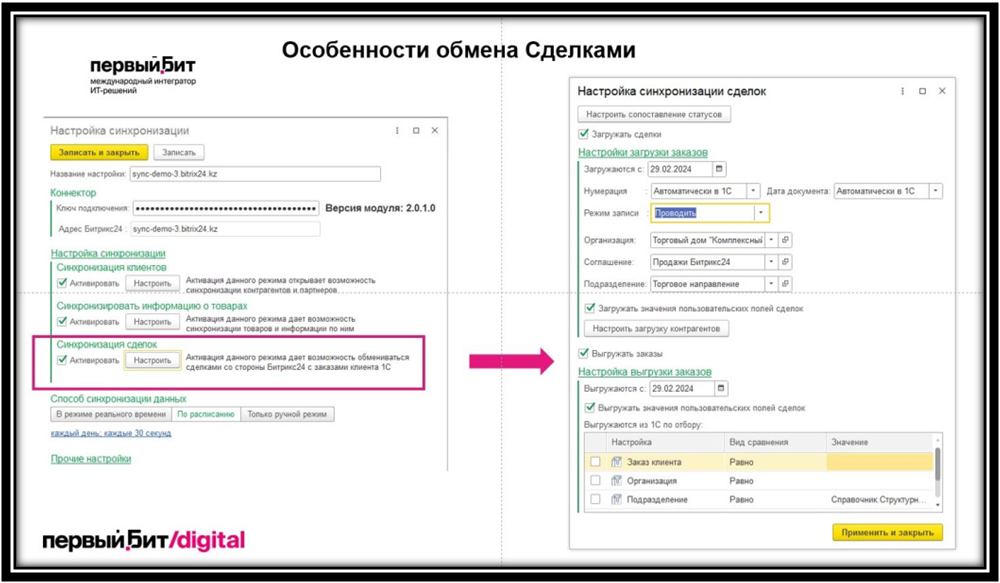Switch to В режиме реального времени mode
The height and width of the screenshot is (583, 1000).
tap(110, 414)
